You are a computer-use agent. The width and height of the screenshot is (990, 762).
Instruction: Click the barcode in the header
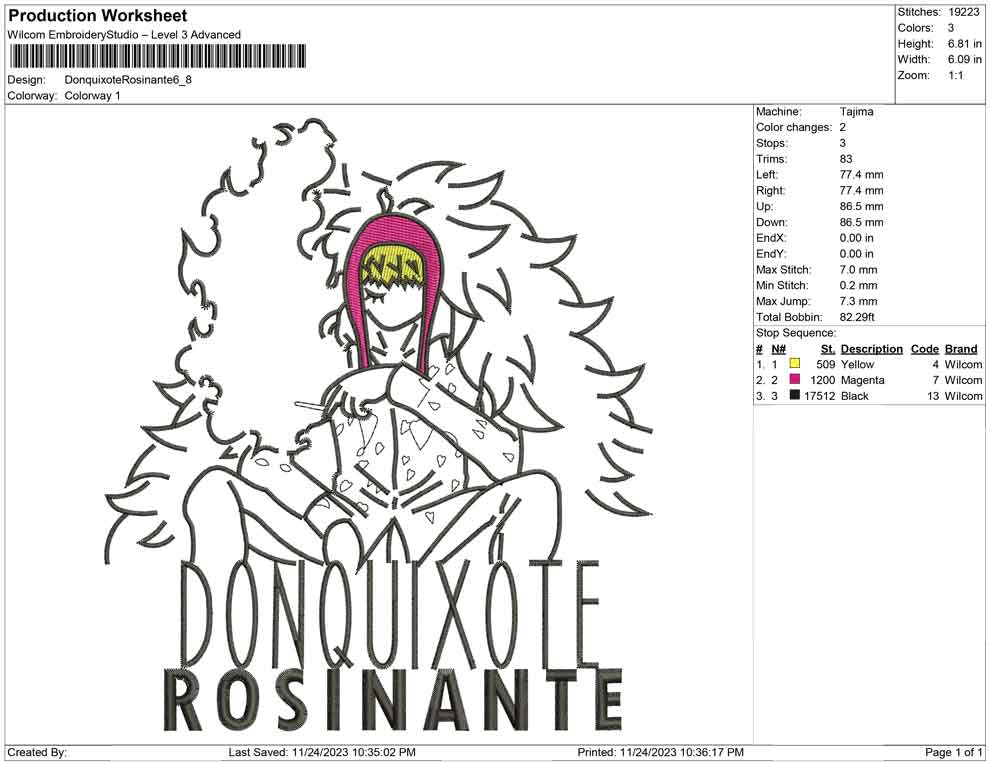pos(158,56)
